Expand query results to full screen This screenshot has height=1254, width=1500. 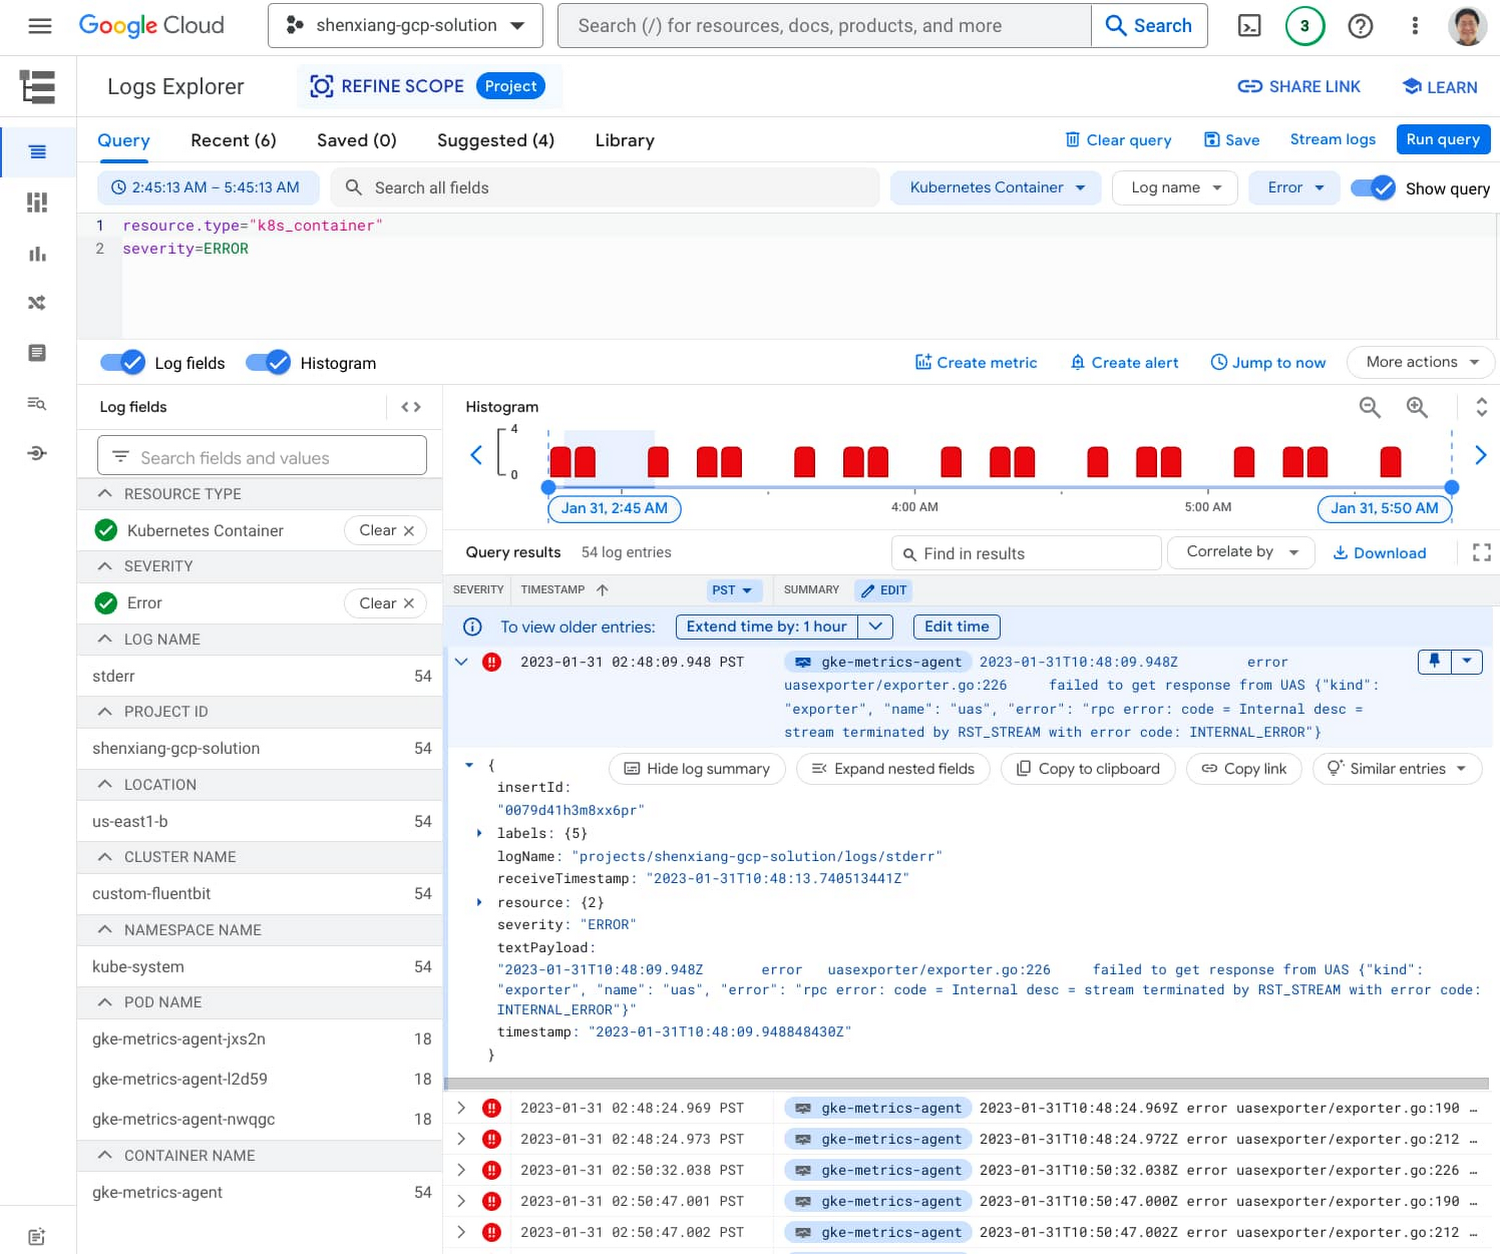click(x=1482, y=553)
